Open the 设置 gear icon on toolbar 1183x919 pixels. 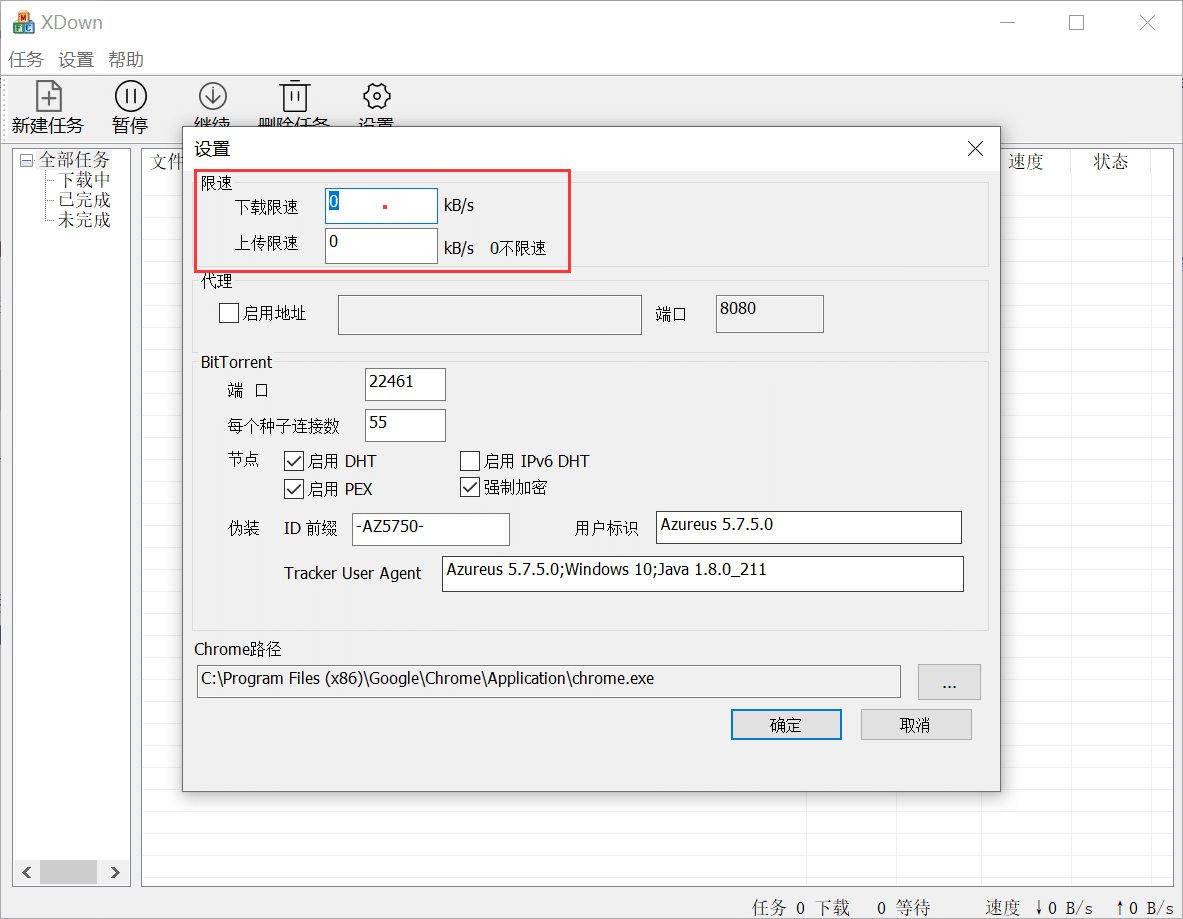click(375, 96)
